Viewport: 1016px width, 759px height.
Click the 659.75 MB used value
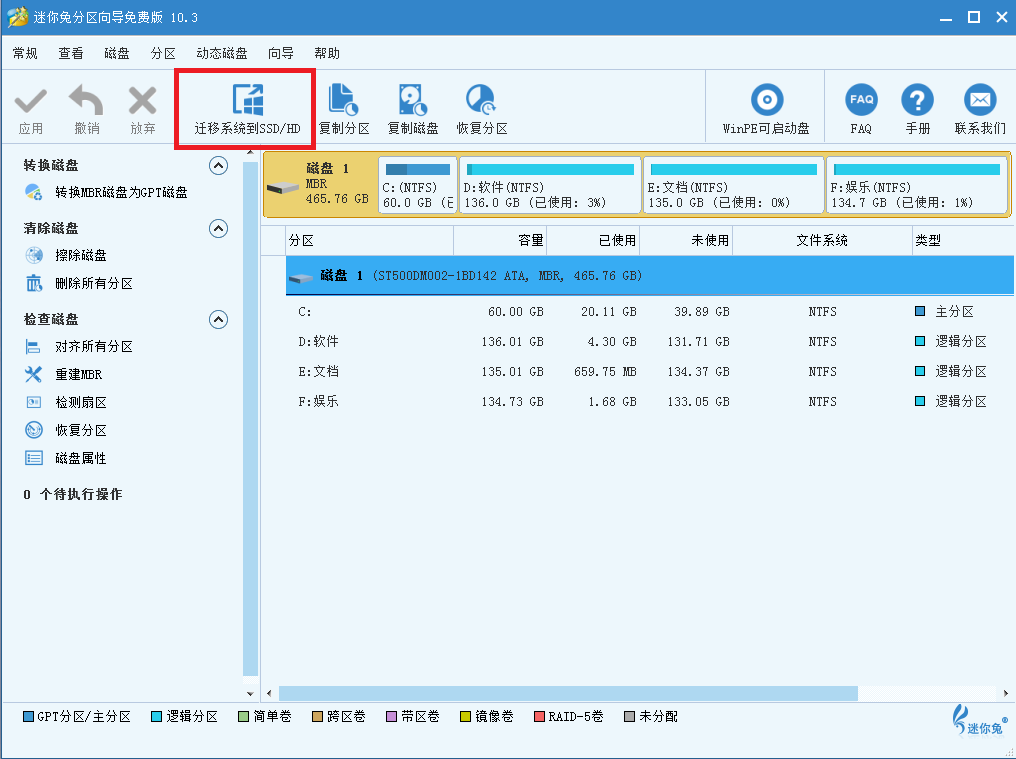pos(605,371)
